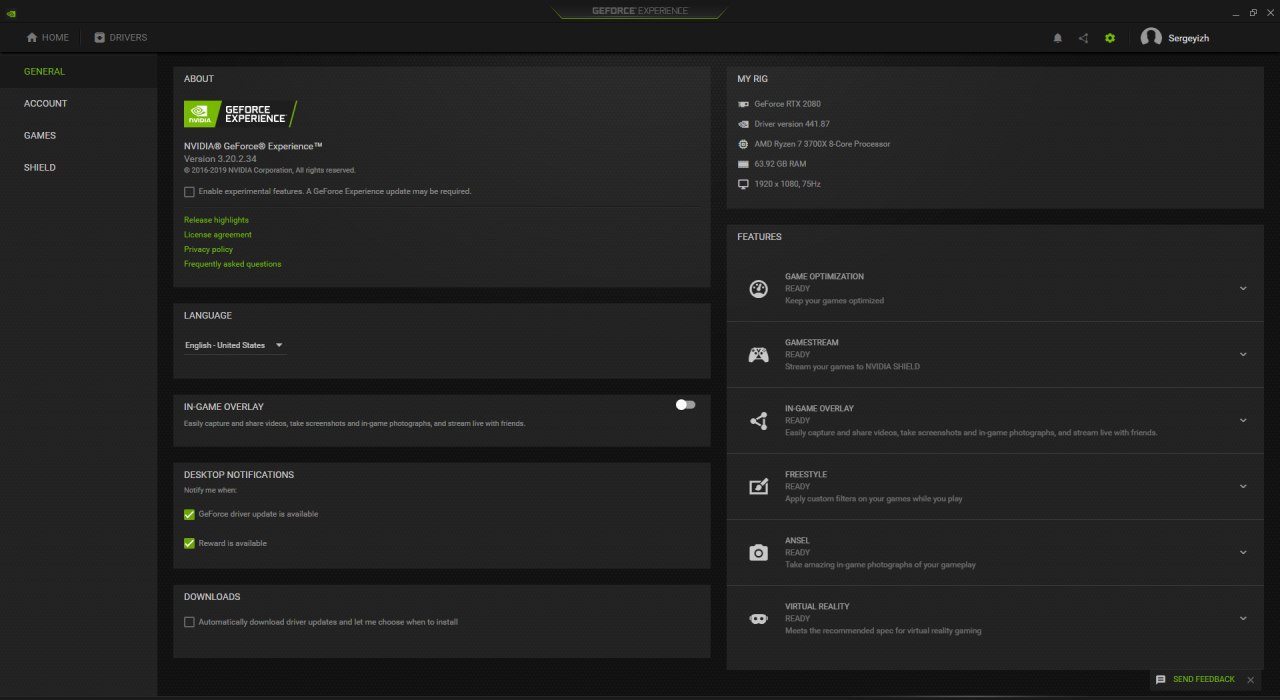Image resolution: width=1280 pixels, height=700 pixels.
Task: Expand the Ansel feature chevron
Action: pos(1243,553)
